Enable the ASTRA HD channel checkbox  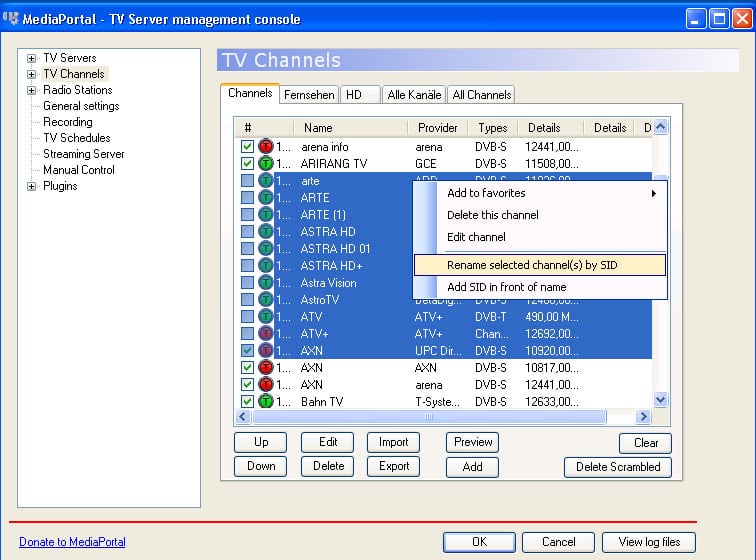tap(247, 232)
